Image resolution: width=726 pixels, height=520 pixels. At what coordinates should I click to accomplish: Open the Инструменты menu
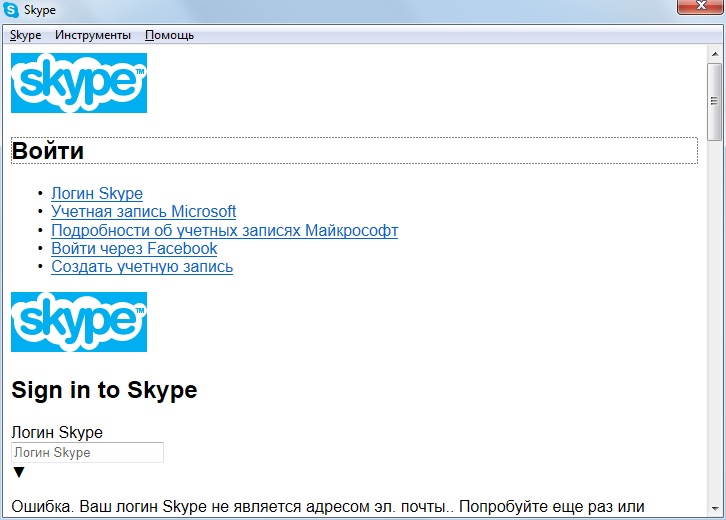click(x=93, y=35)
